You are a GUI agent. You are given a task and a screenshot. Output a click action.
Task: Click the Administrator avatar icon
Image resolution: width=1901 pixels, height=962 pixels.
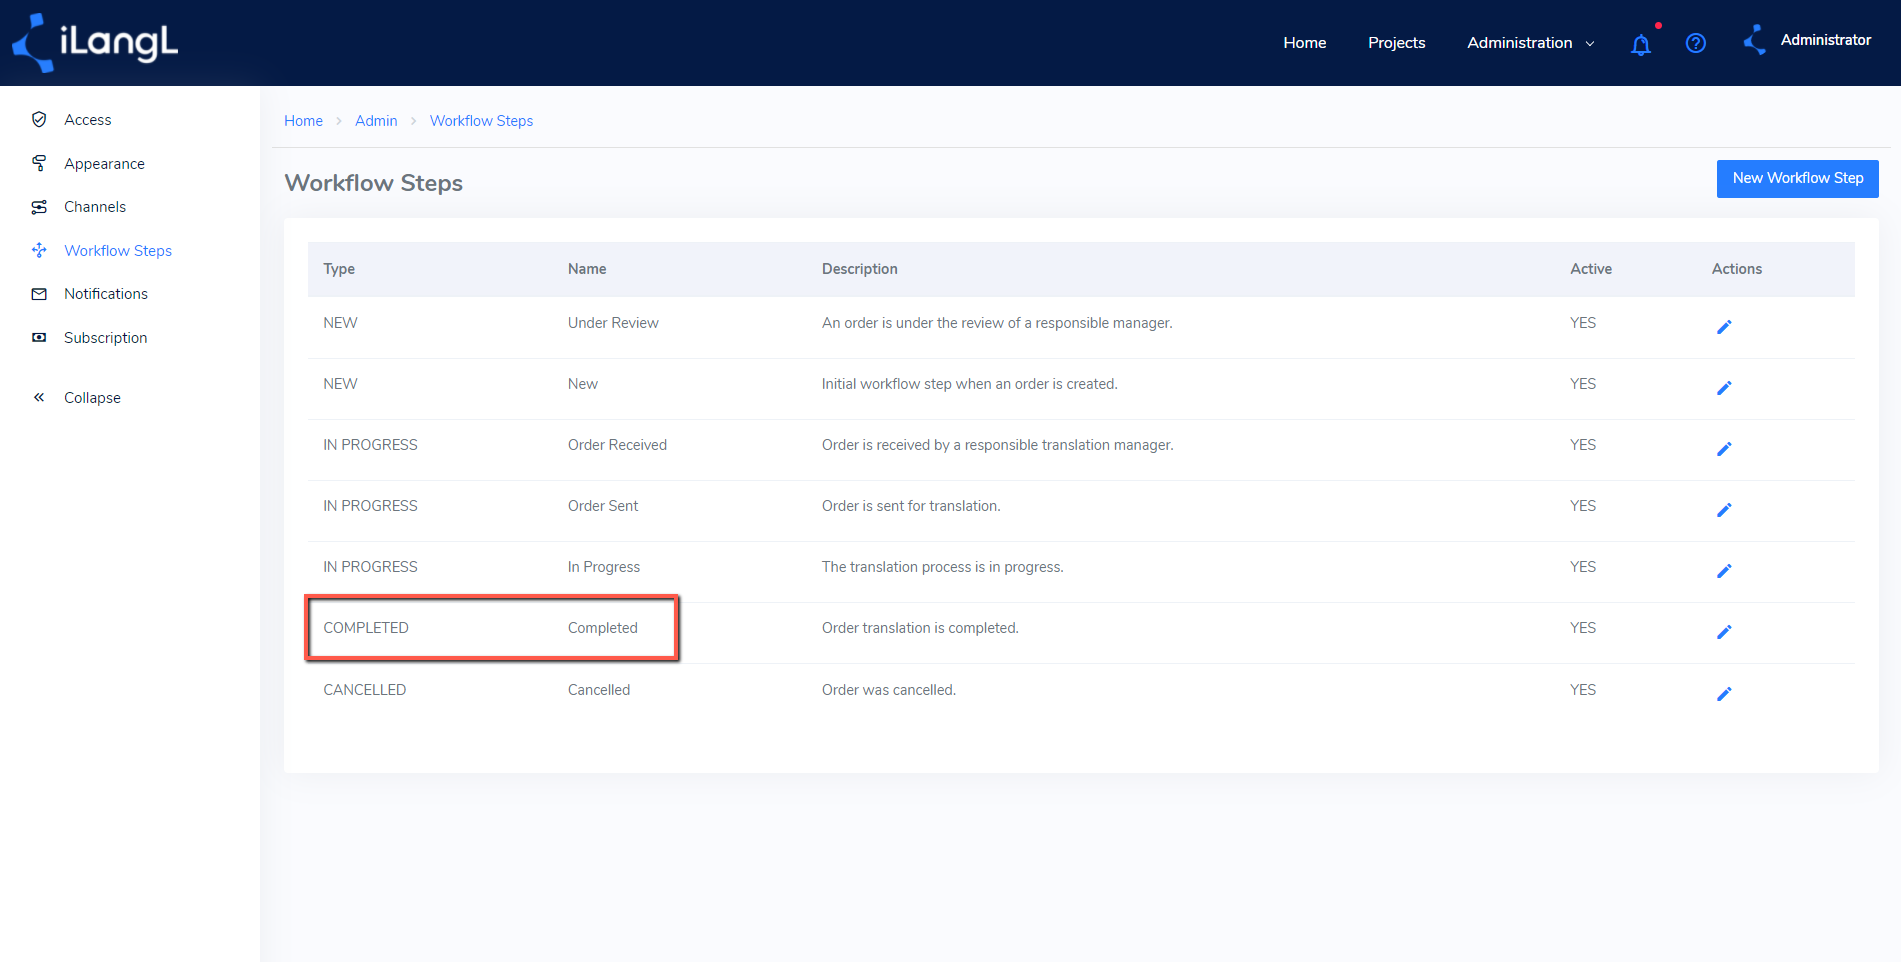pyautogui.click(x=1754, y=40)
